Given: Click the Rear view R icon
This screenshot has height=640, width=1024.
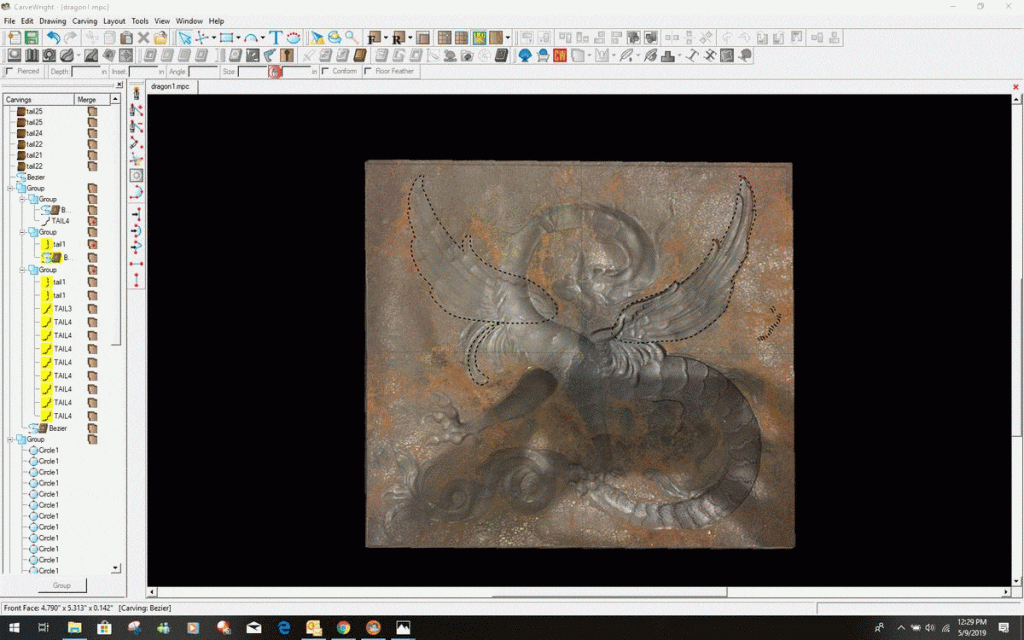Looking at the screenshot, I should click(x=397, y=38).
